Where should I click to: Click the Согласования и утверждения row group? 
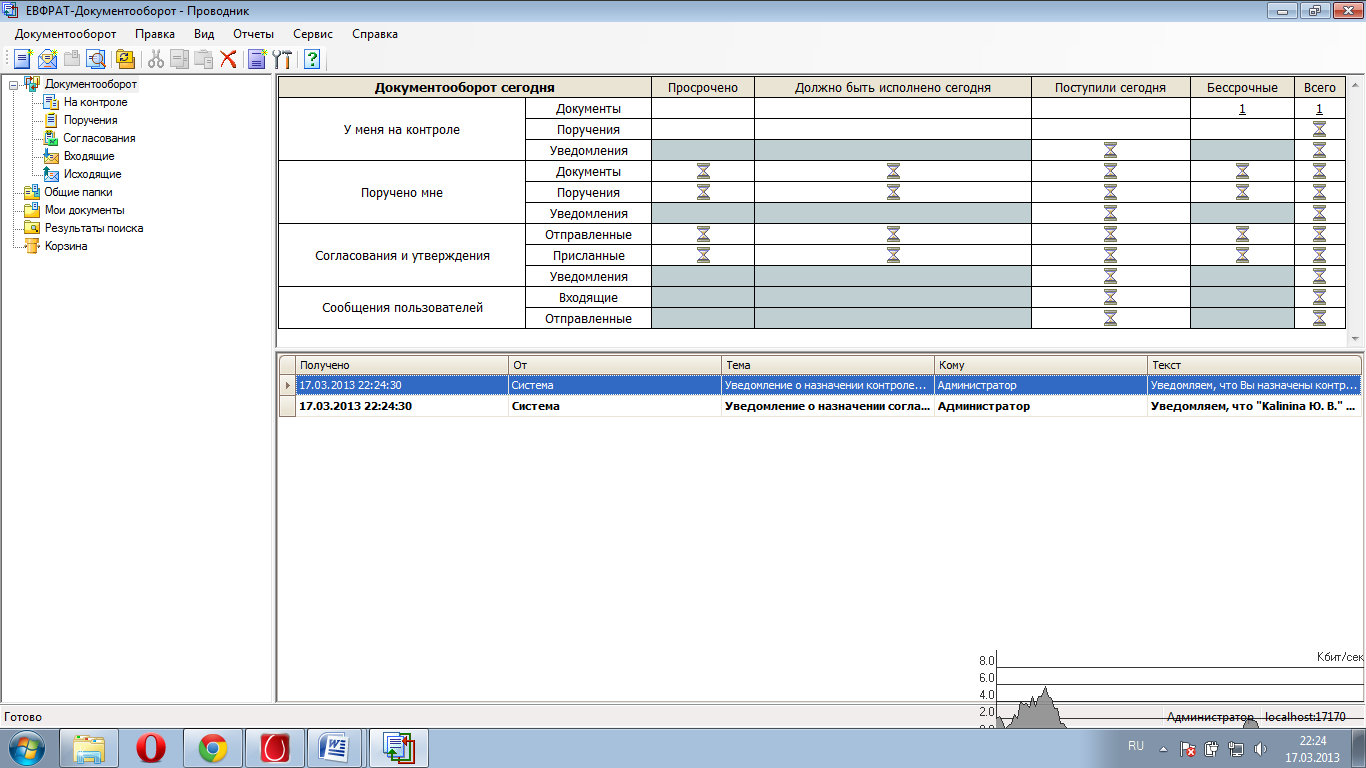point(401,256)
